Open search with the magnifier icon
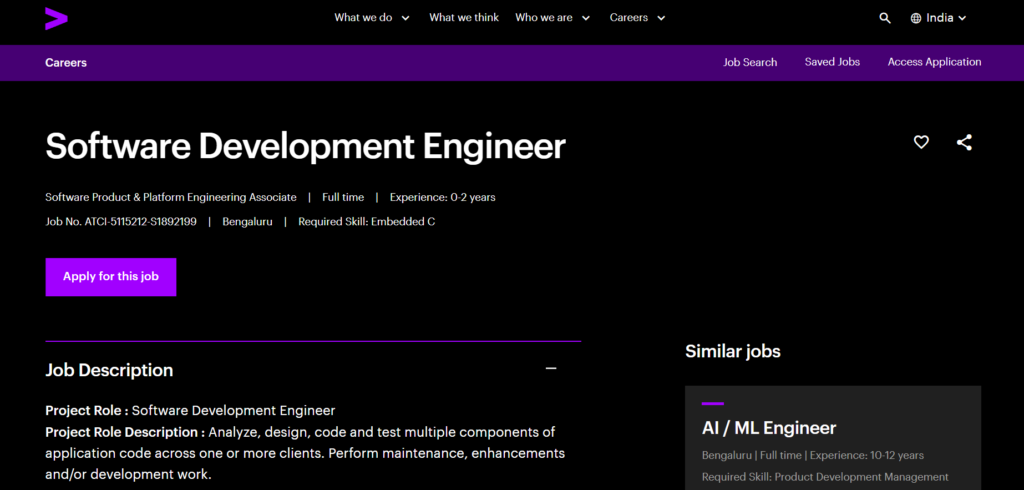This screenshot has width=1024, height=490. point(884,18)
